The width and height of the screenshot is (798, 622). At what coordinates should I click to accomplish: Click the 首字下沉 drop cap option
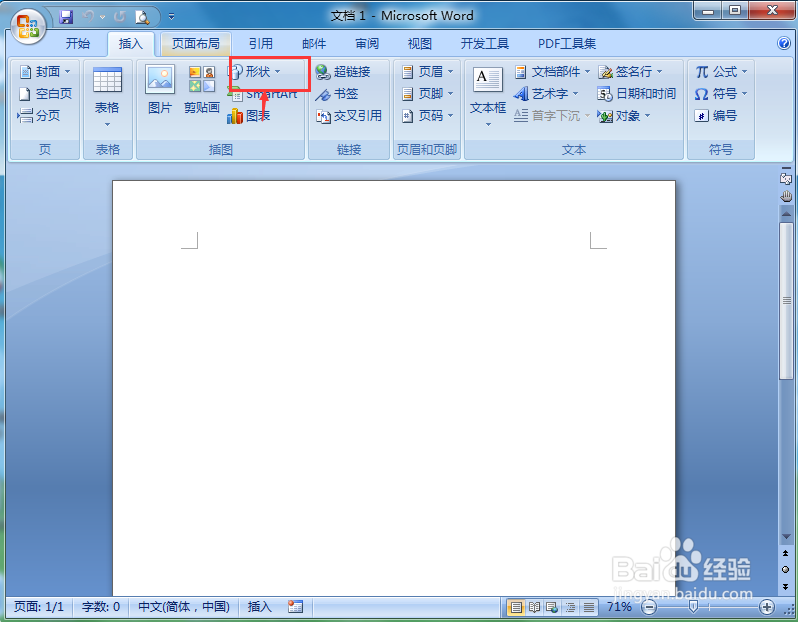point(552,116)
